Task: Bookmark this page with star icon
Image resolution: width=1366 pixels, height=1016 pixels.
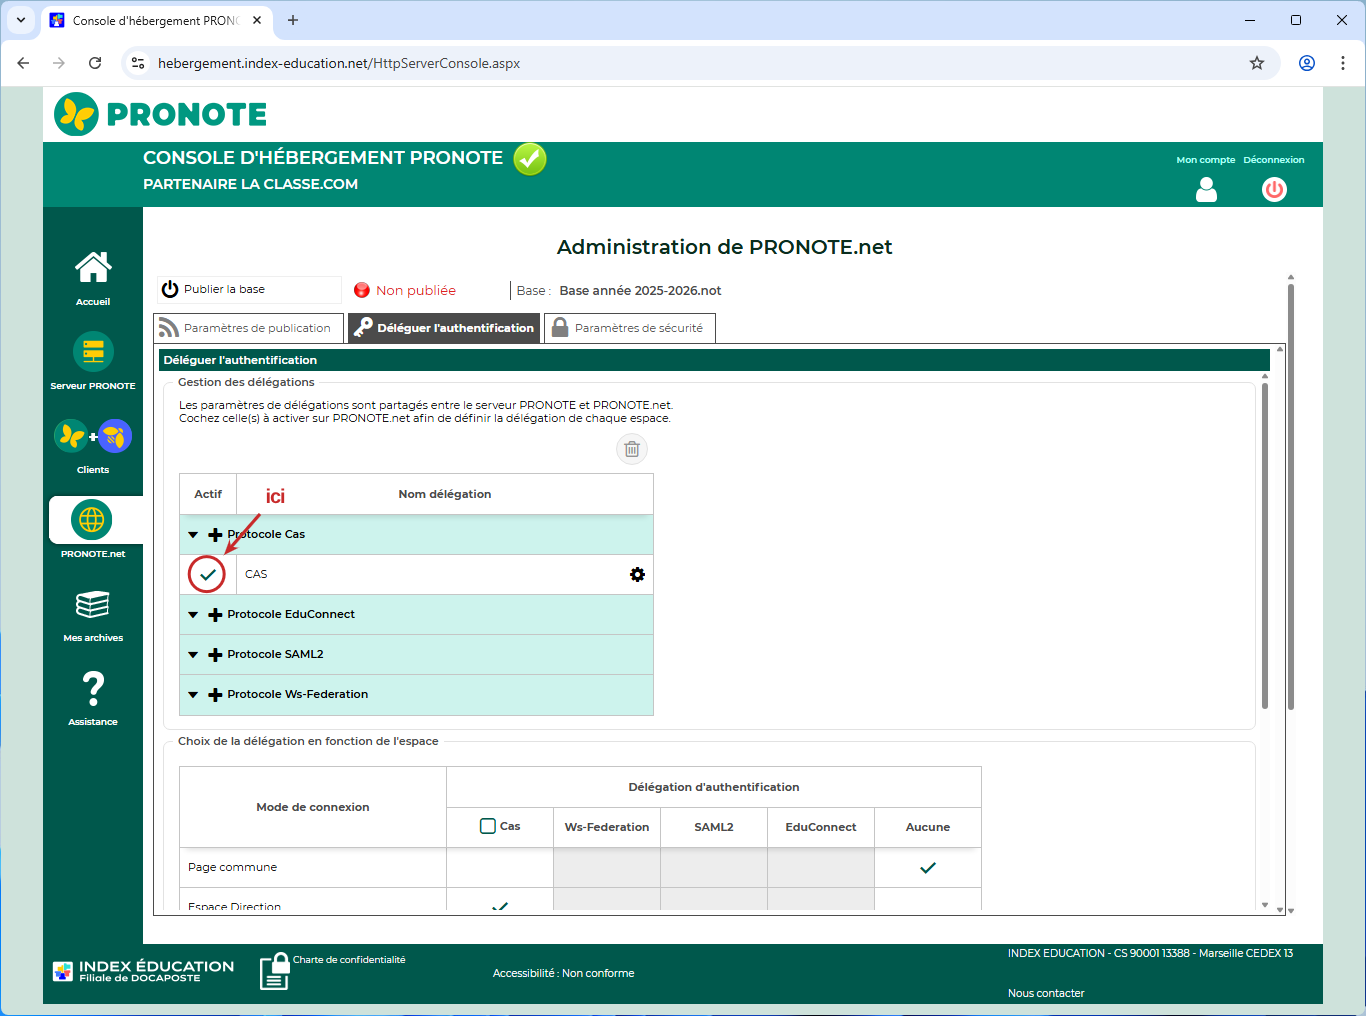Action: tap(1257, 63)
